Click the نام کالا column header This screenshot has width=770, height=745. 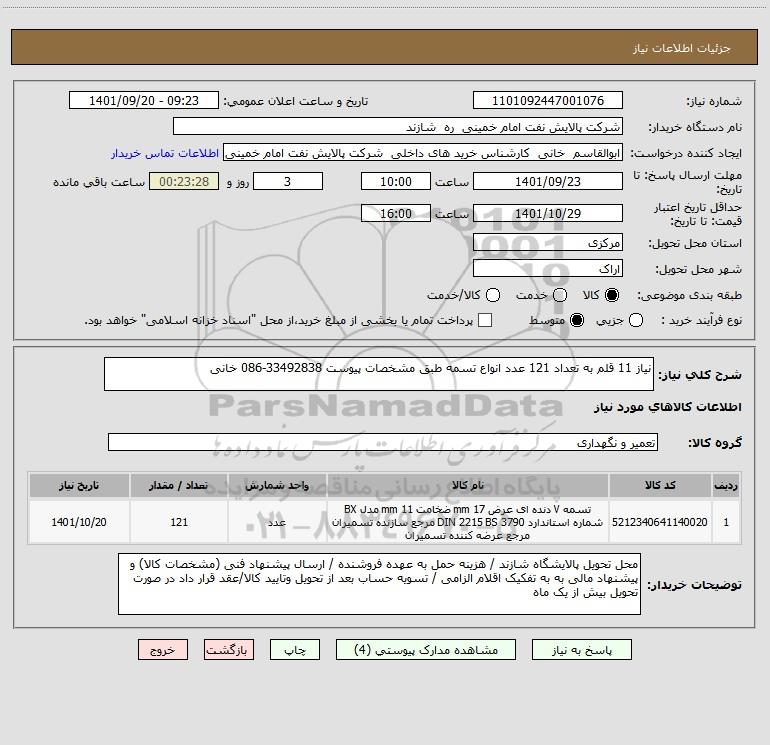coord(468,486)
